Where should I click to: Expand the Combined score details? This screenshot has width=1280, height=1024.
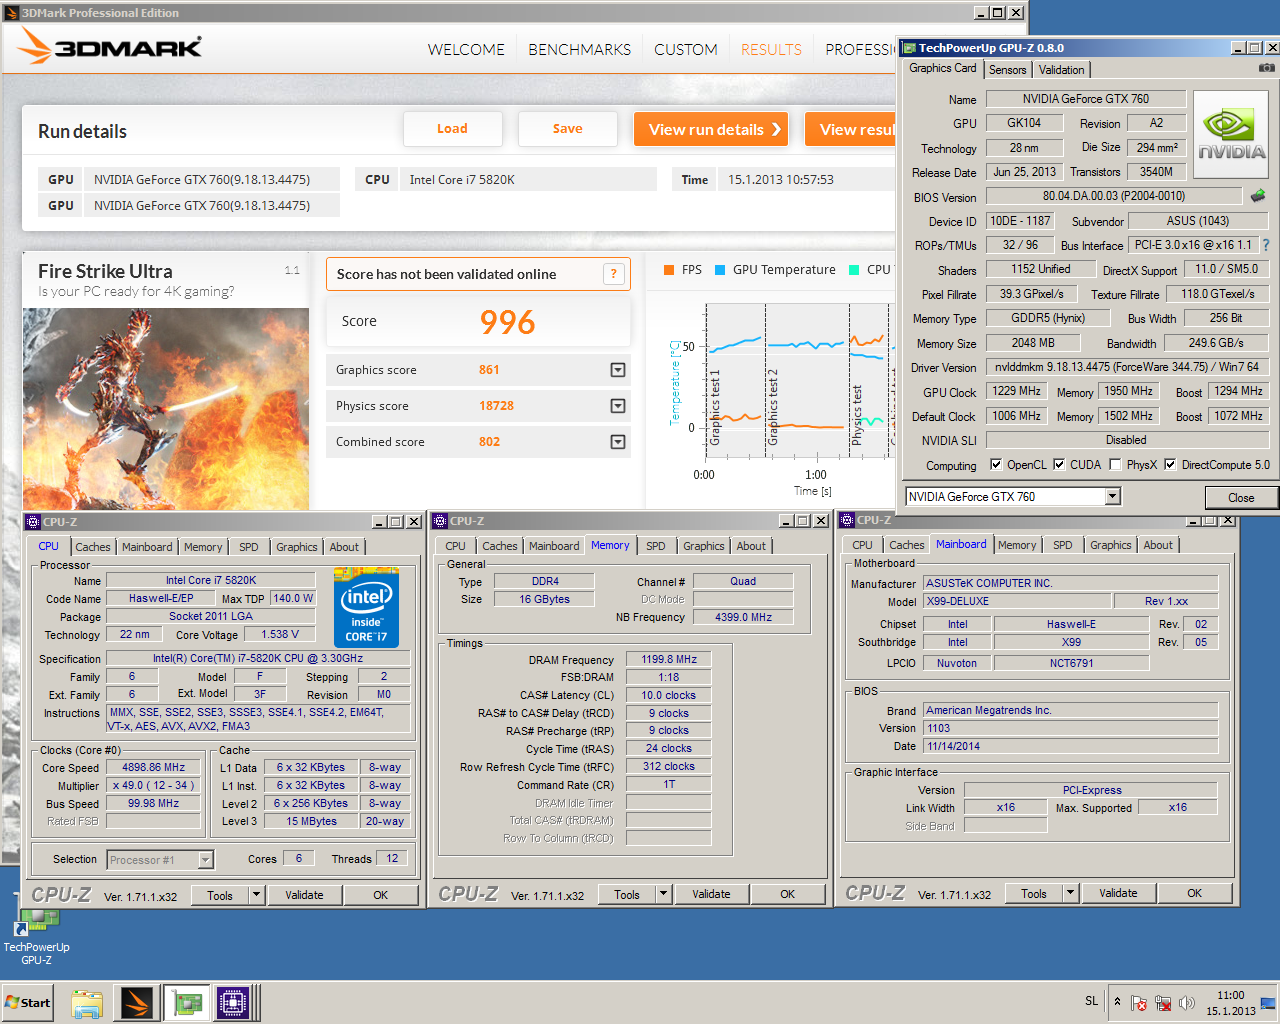(618, 442)
